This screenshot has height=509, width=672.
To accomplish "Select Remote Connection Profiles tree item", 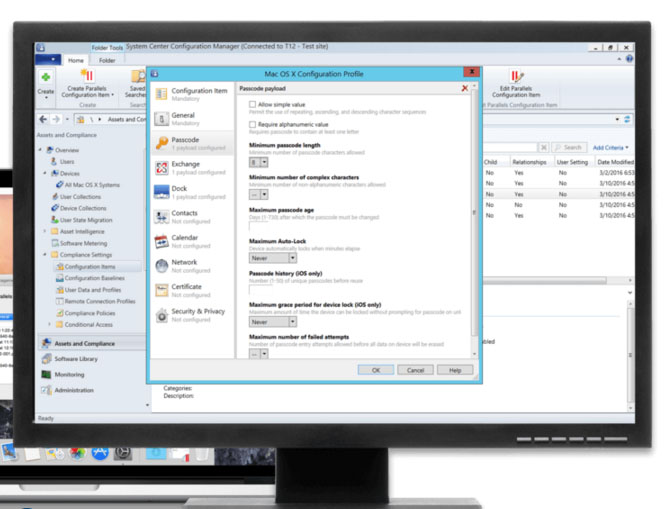I will [96, 301].
